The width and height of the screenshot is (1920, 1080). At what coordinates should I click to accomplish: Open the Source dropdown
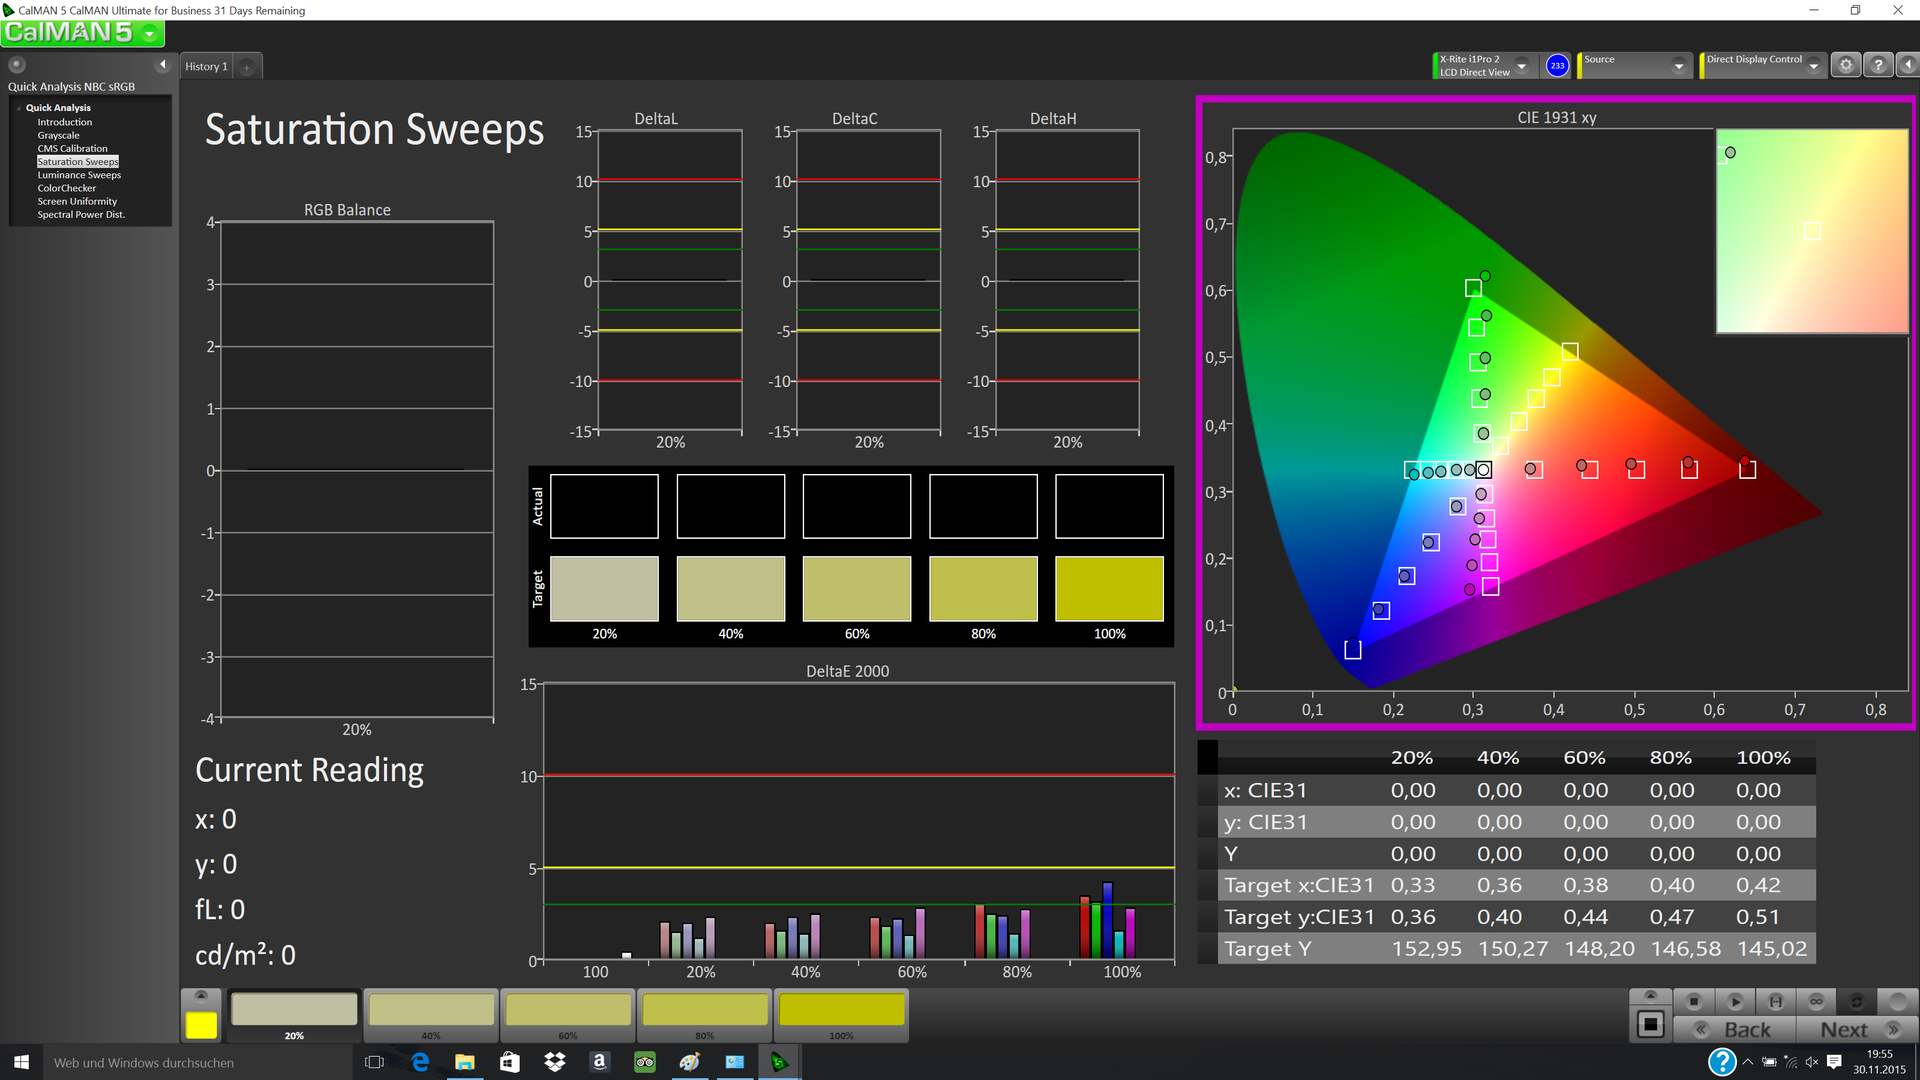1679,66
